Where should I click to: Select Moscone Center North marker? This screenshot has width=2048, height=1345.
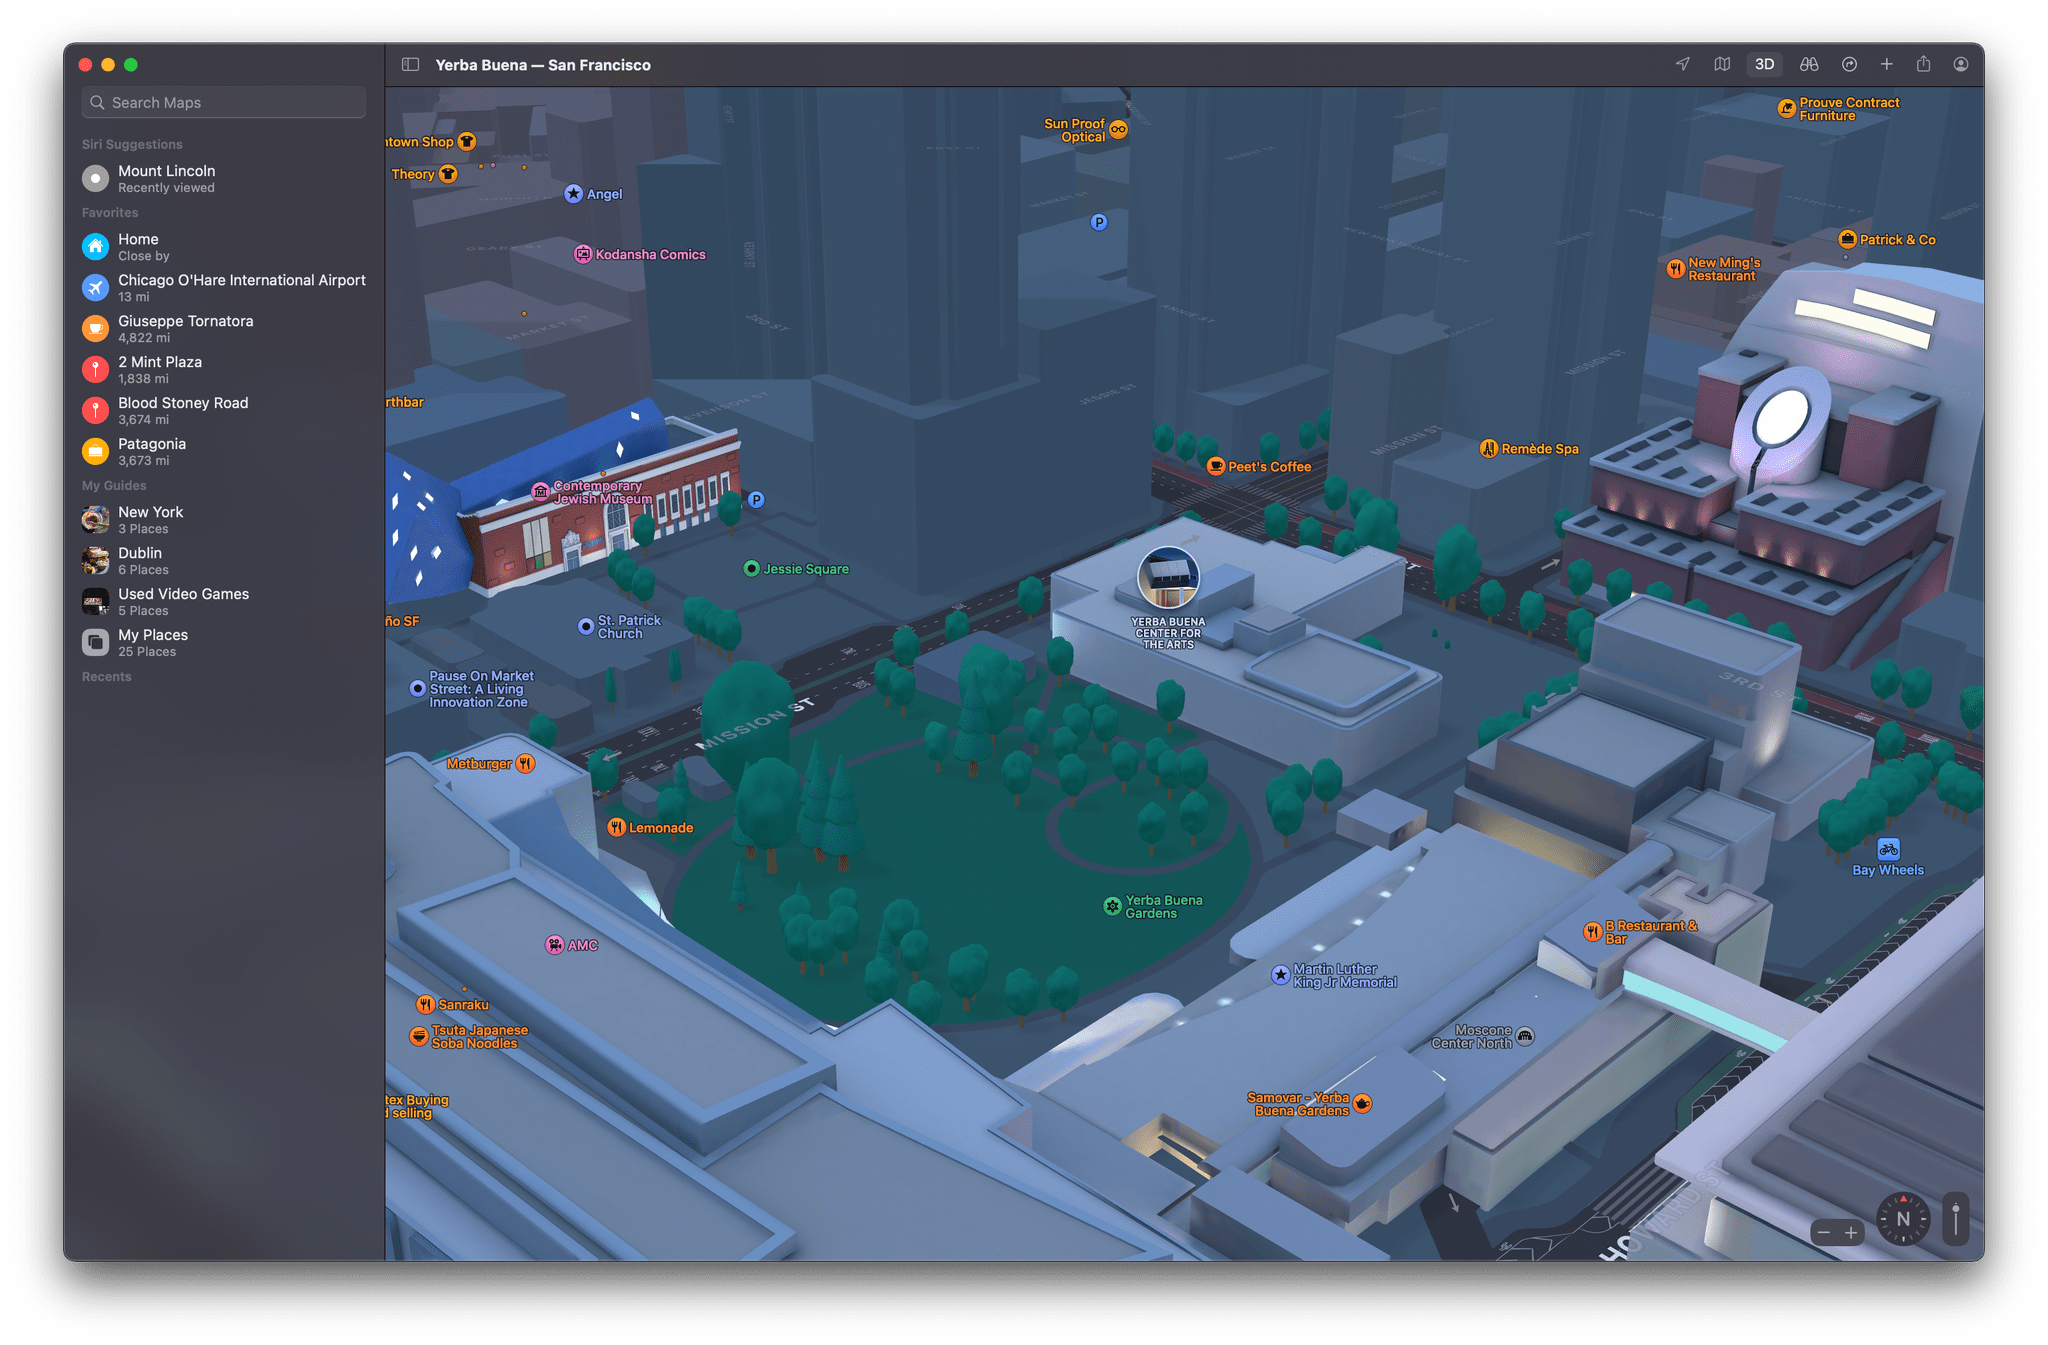tap(1525, 1036)
